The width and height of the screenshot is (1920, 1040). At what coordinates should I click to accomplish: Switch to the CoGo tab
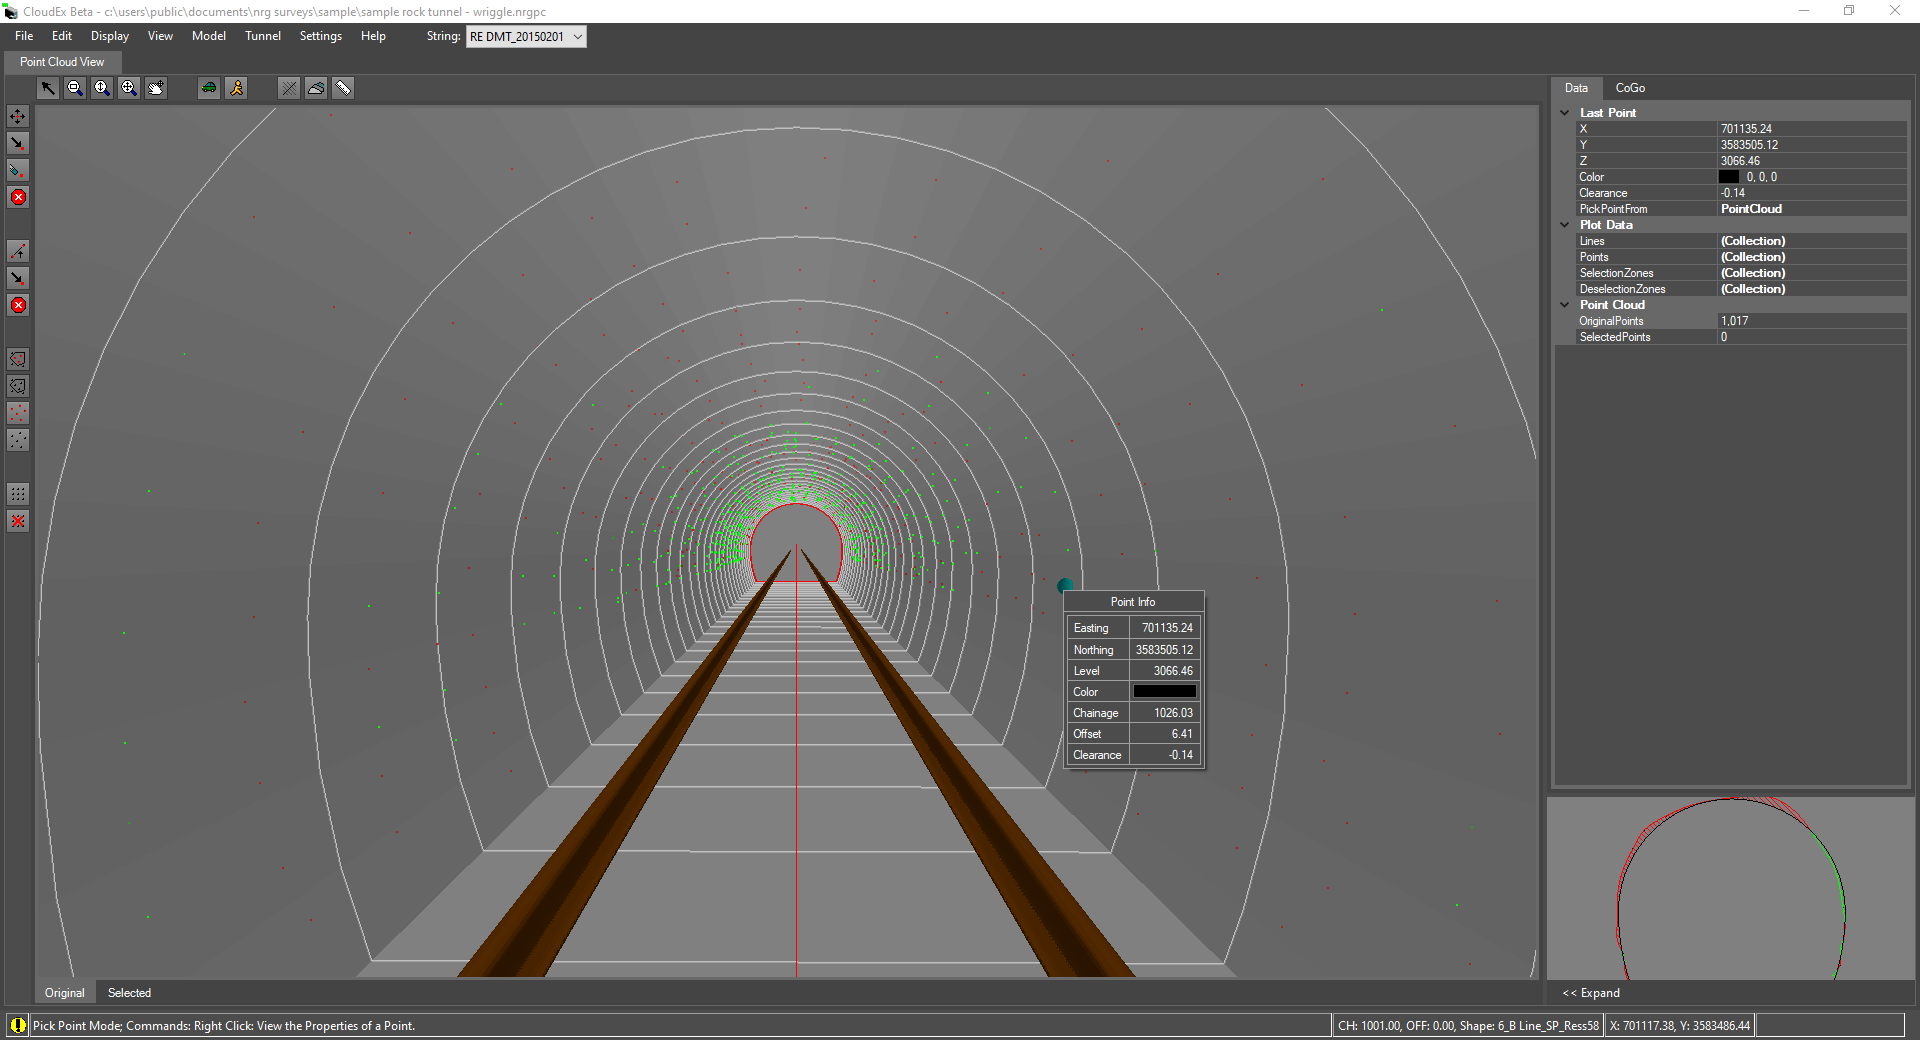click(x=1630, y=88)
